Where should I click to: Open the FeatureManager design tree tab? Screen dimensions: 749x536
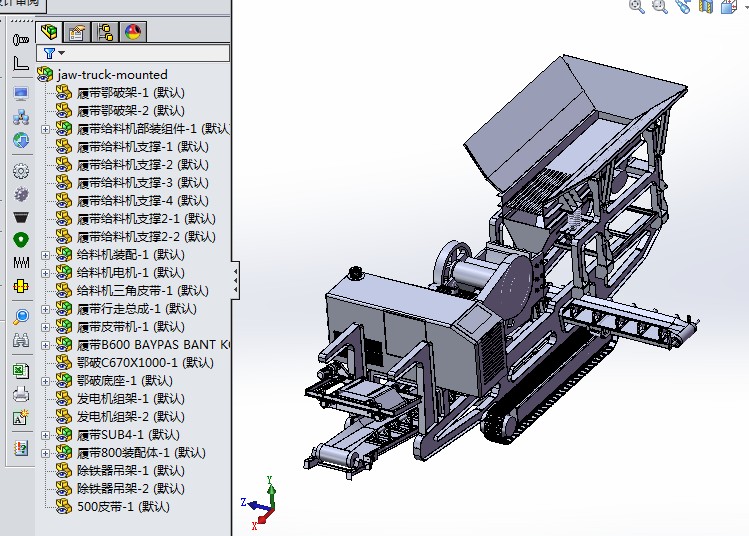49,32
